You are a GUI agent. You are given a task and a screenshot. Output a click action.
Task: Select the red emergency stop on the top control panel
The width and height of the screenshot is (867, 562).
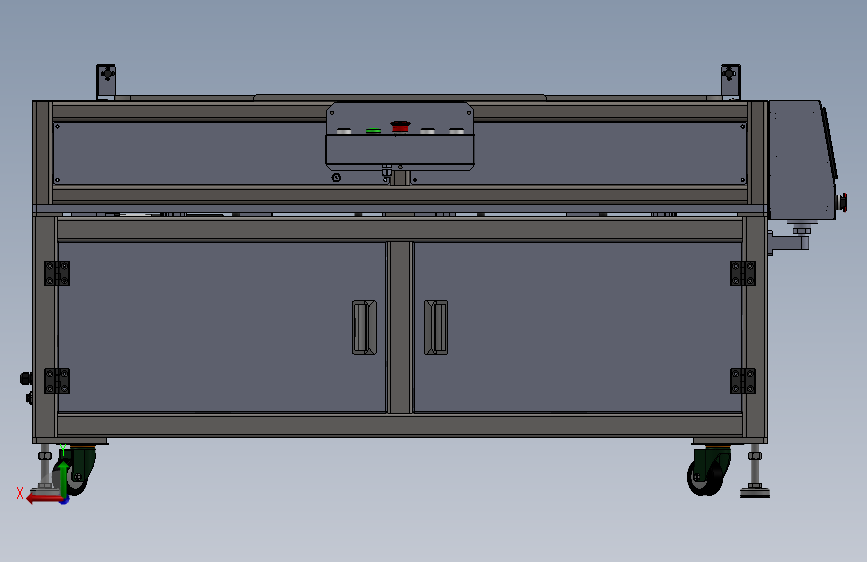pyautogui.click(x=400, y=127)
